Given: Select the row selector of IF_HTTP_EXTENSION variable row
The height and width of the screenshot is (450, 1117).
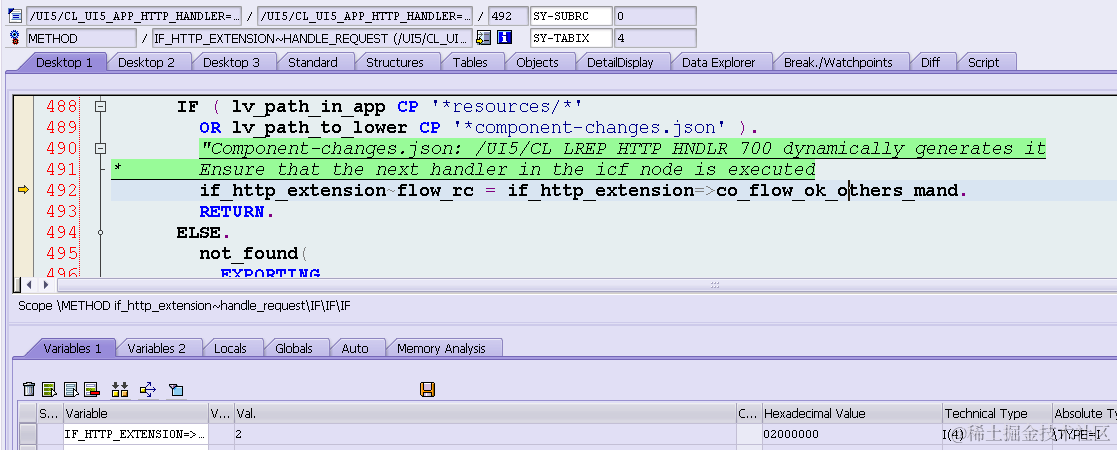Looking at the screenshot, I should (x=28, y=433).
